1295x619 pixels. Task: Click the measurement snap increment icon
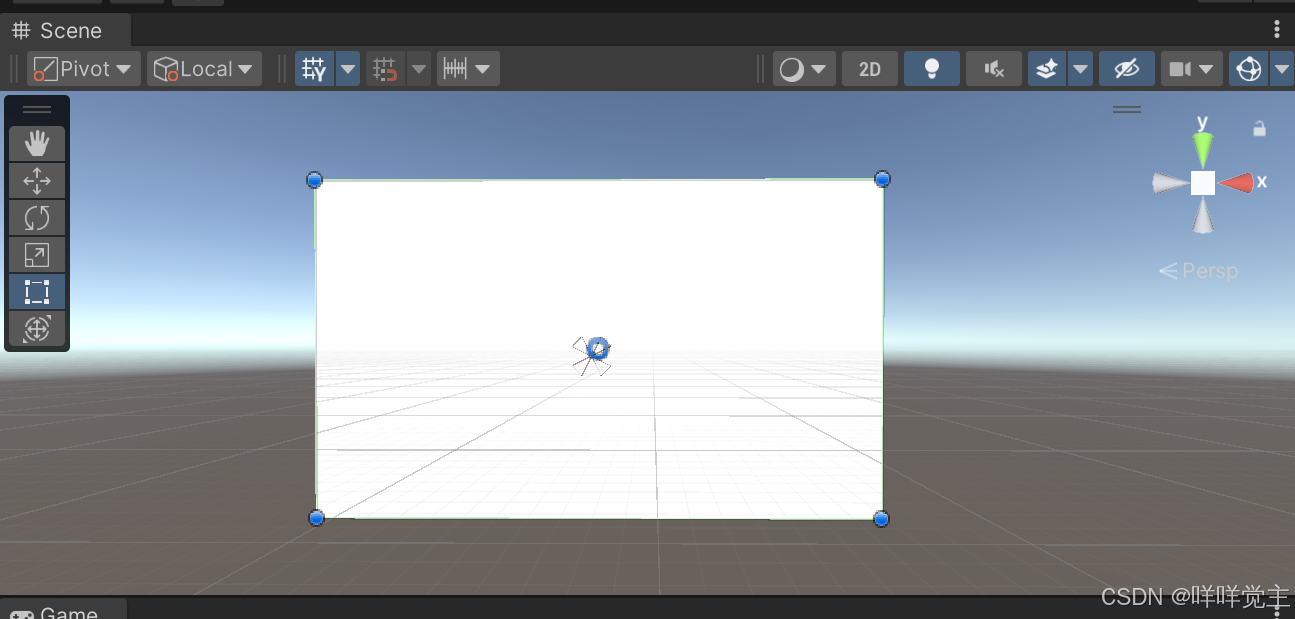click(x=458, y=68)
